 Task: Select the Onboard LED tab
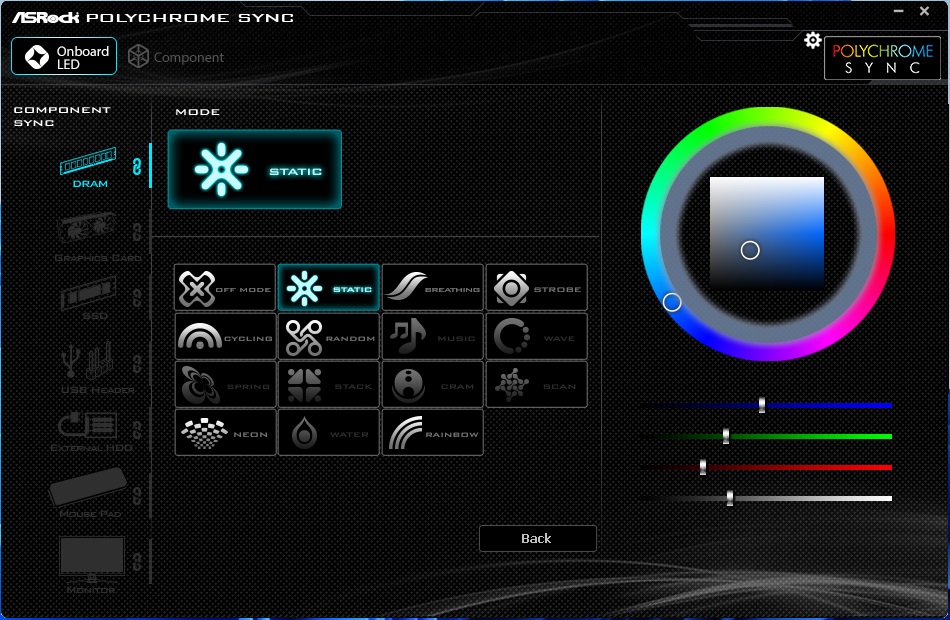[63, 56]
